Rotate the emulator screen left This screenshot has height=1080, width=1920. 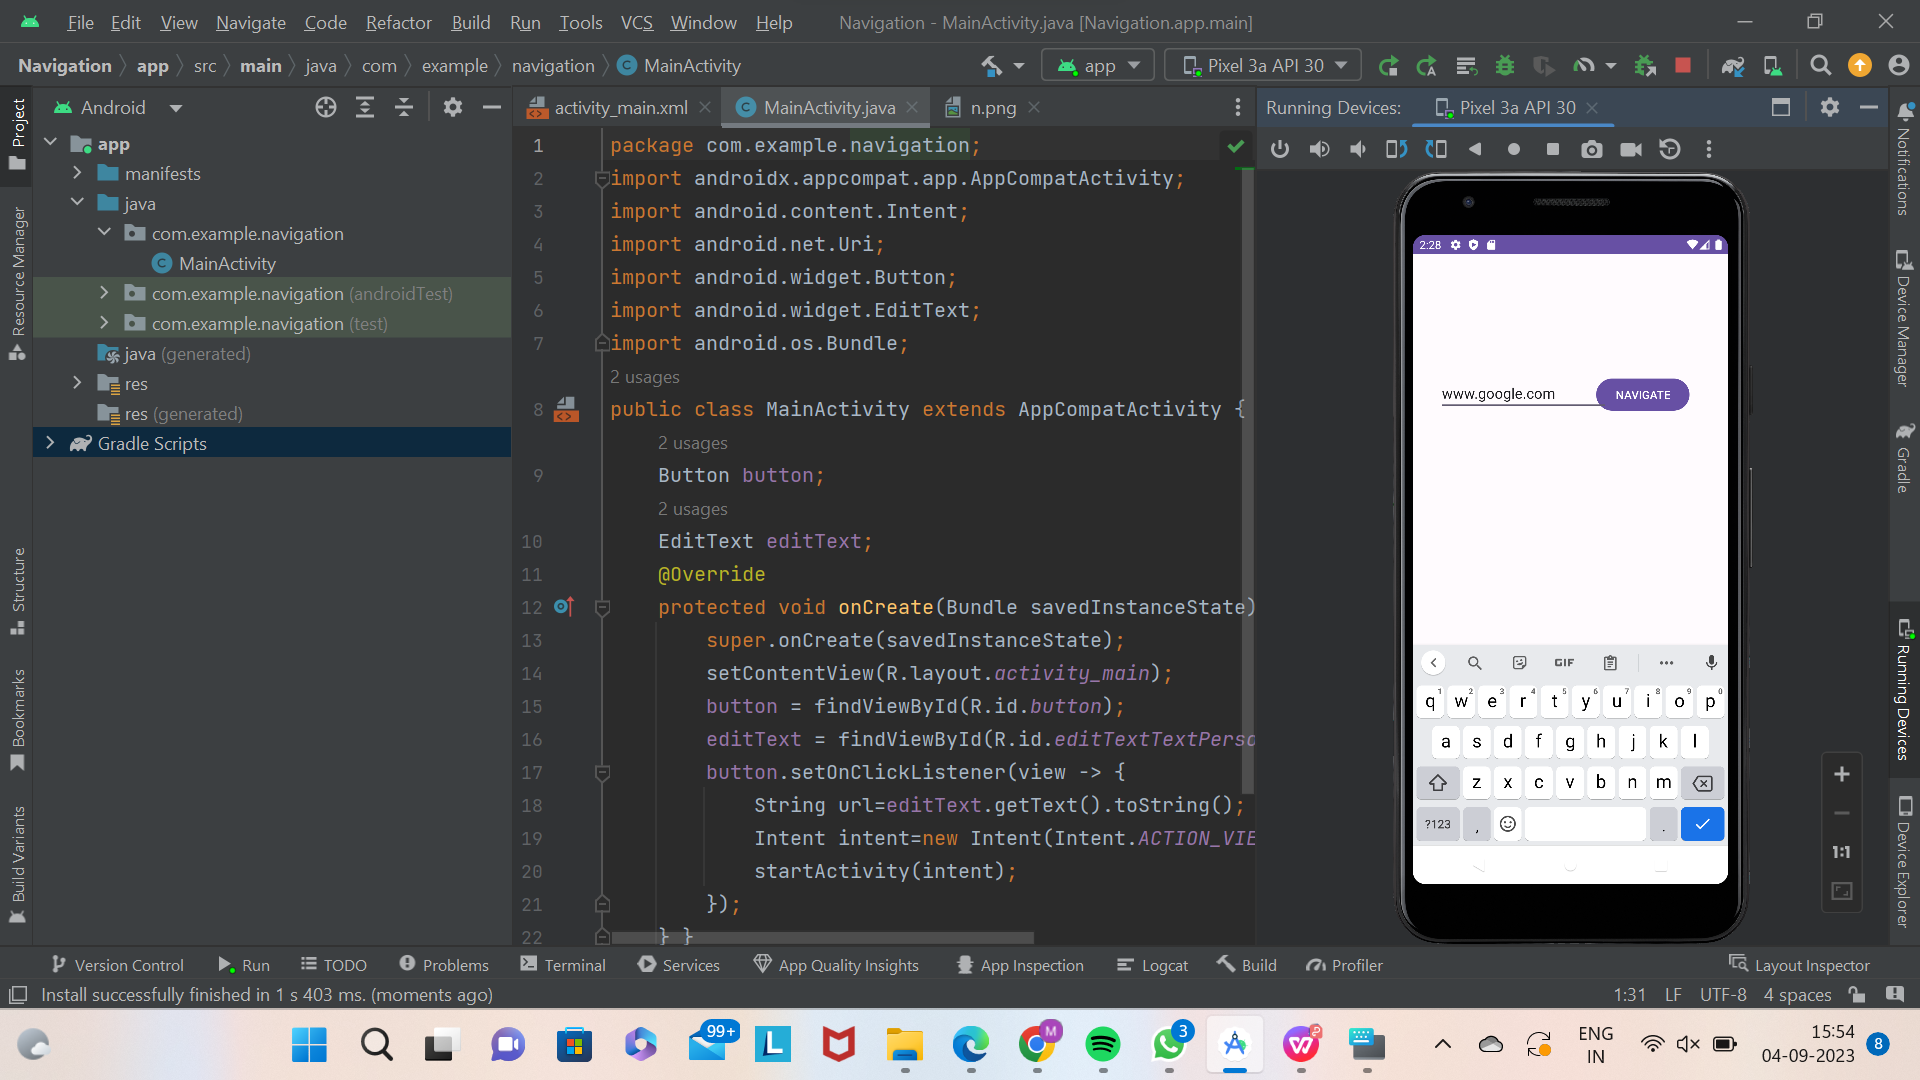pyautogui.click(x=1396, y=149)
